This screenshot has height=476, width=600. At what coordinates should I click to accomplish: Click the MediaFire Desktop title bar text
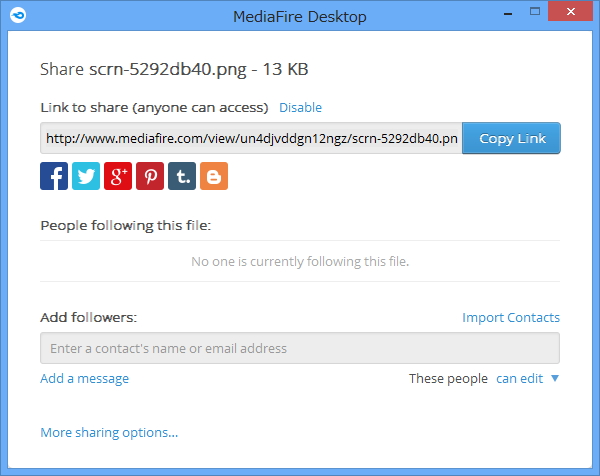pos(299,16)
